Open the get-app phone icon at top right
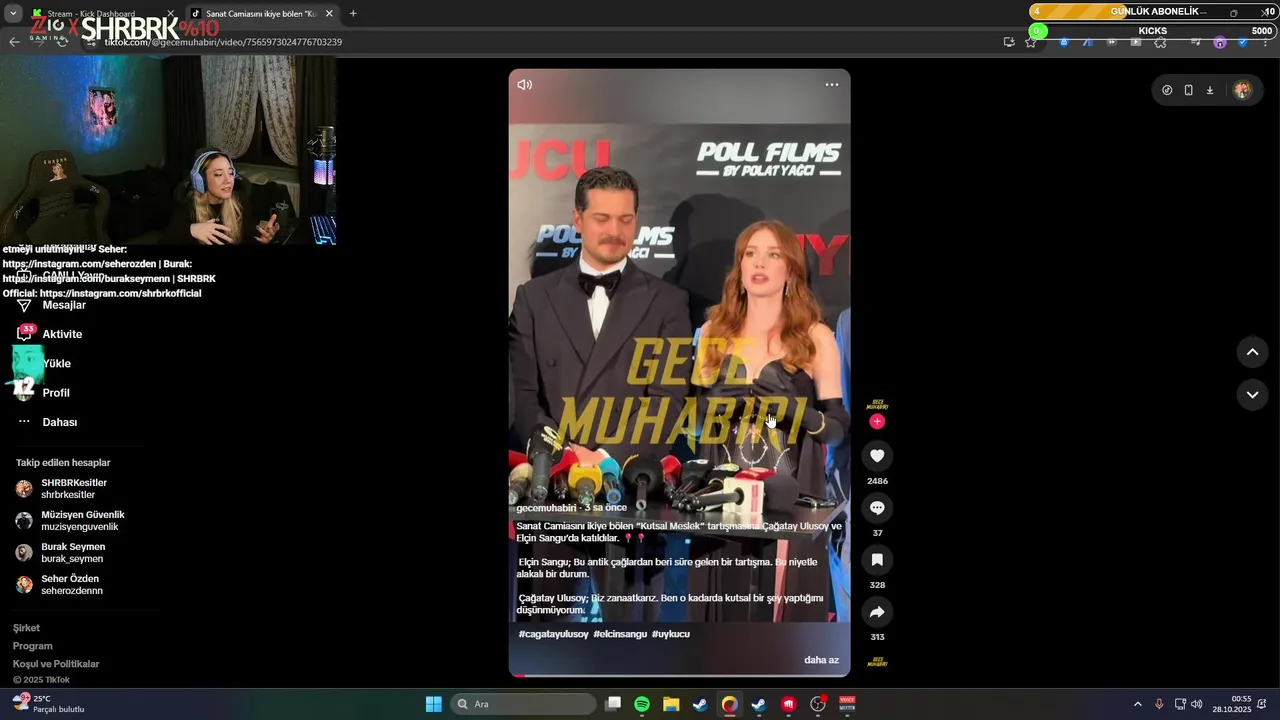 coord(1188,90)
